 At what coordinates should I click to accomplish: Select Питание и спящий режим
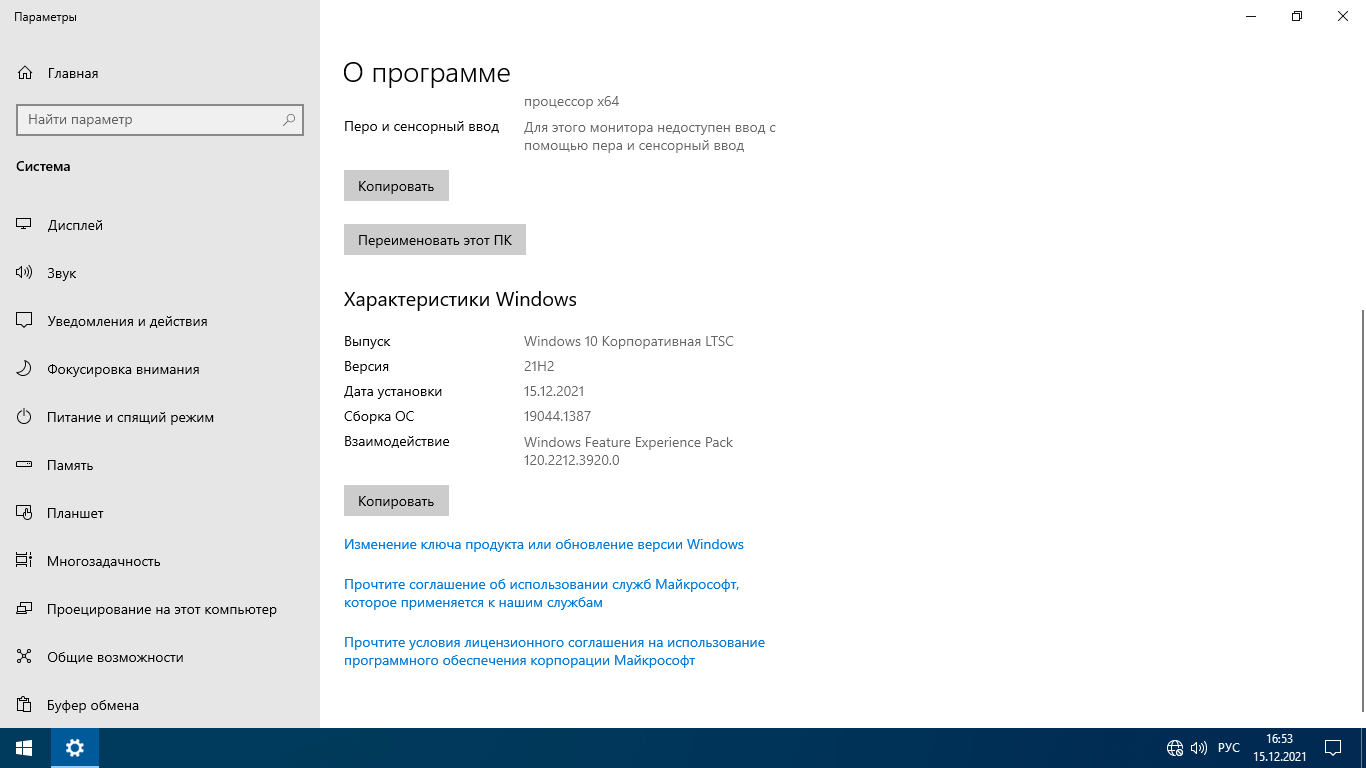pos(160,417)
